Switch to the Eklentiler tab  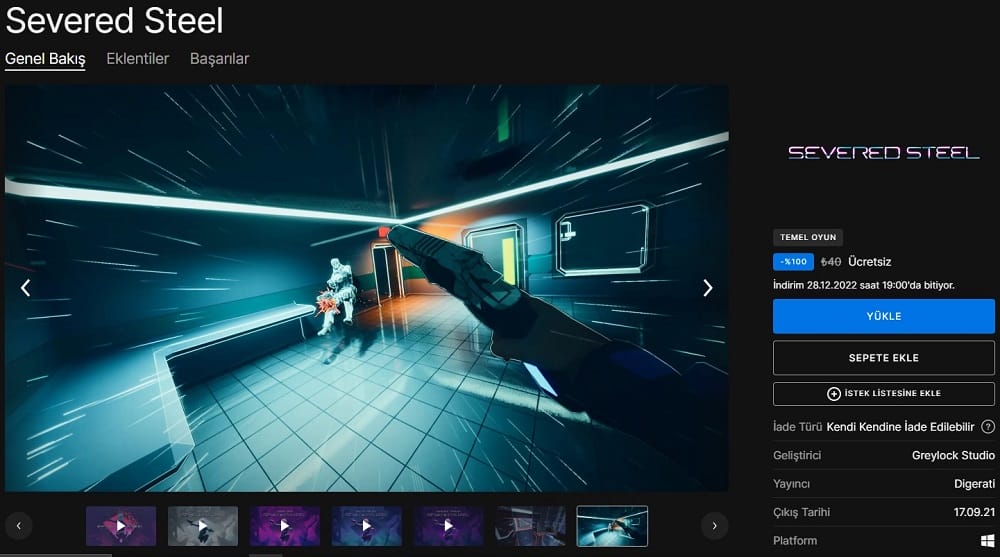(x=138, y=59)
